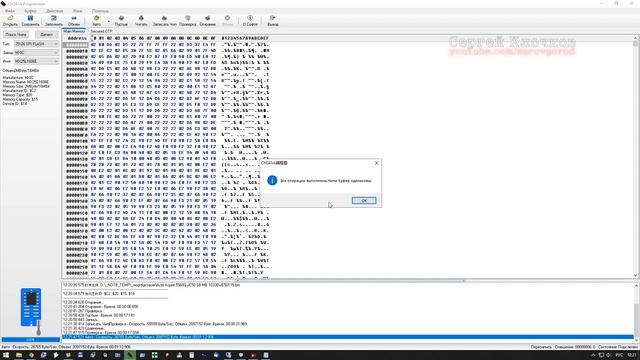This screenshot has height=360, width=640.
Task: Open the Windows Start menu
Action: [6, 356]
